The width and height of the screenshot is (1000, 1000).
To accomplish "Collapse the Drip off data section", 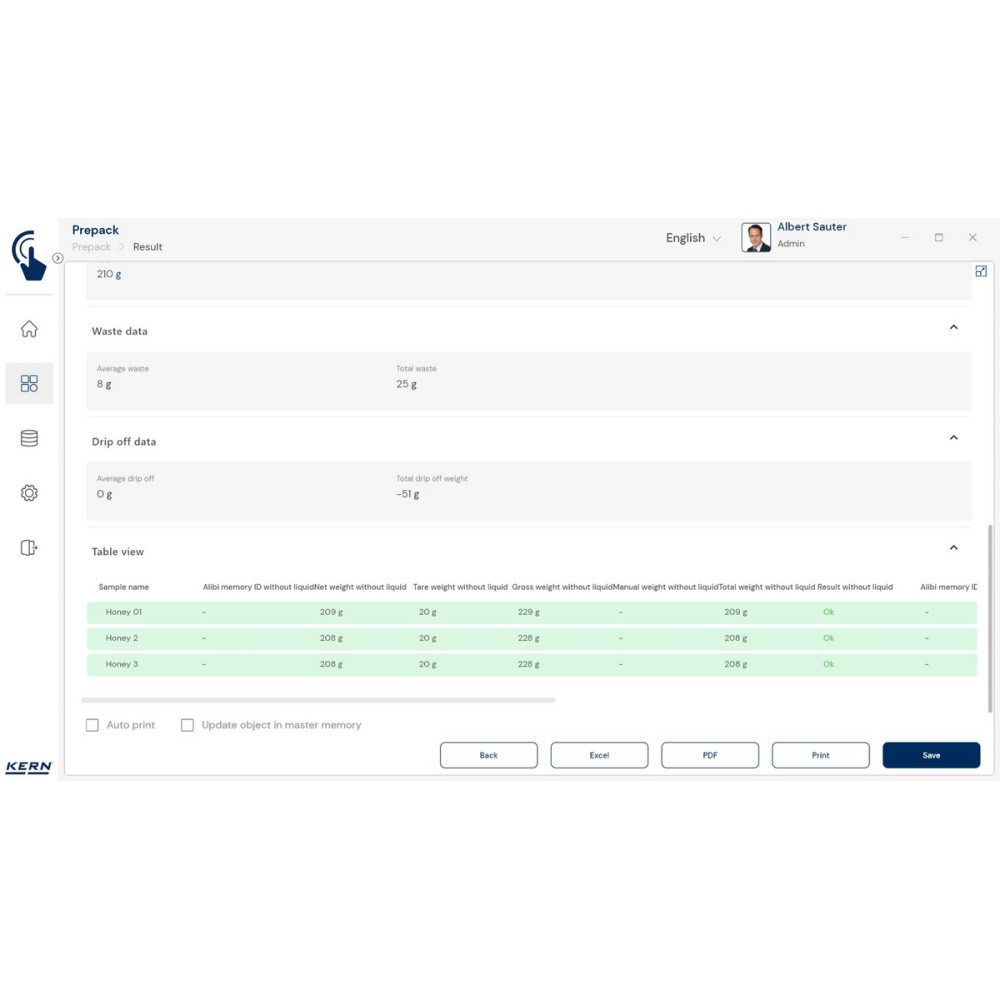I will pos(953,437).
